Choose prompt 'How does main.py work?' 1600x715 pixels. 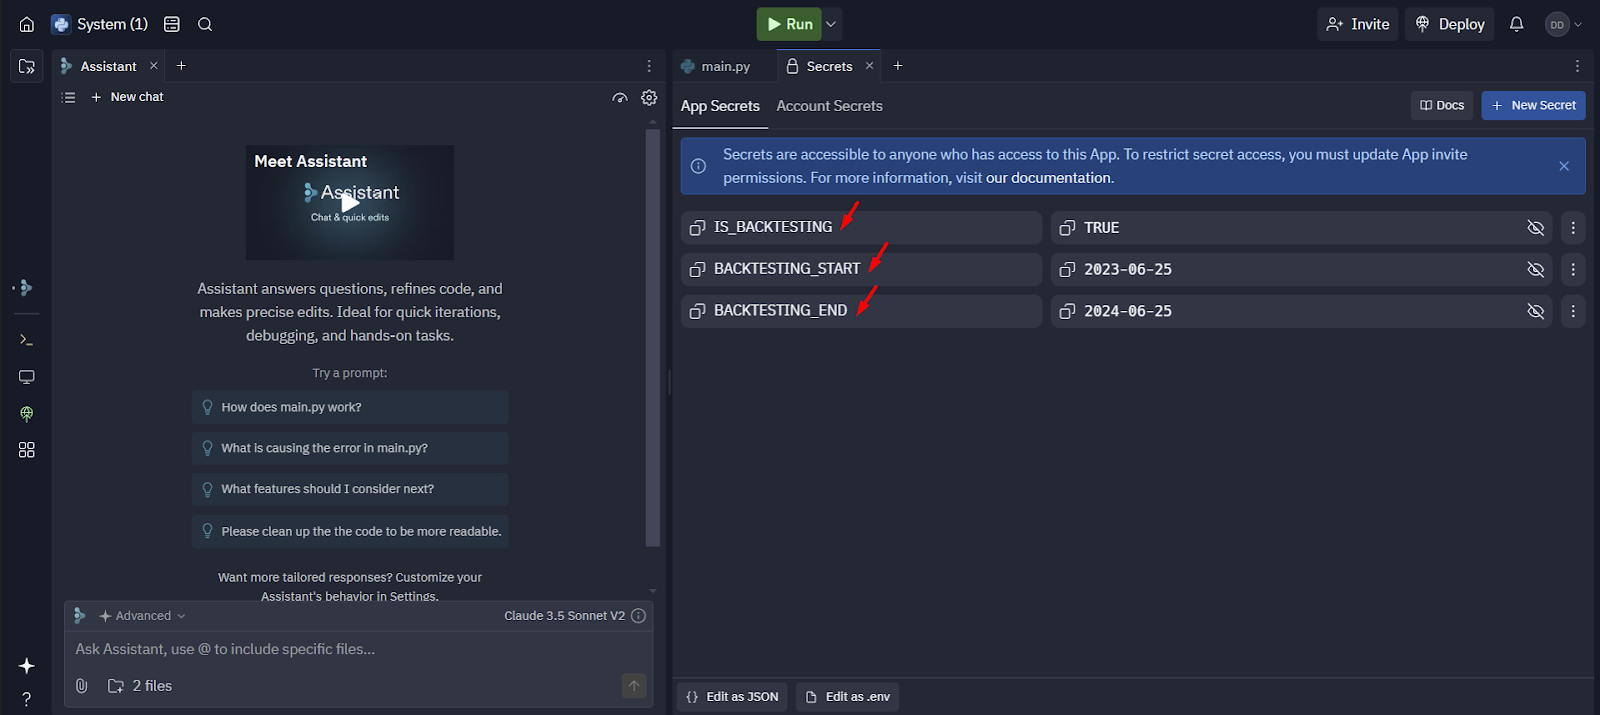[350, 407]
